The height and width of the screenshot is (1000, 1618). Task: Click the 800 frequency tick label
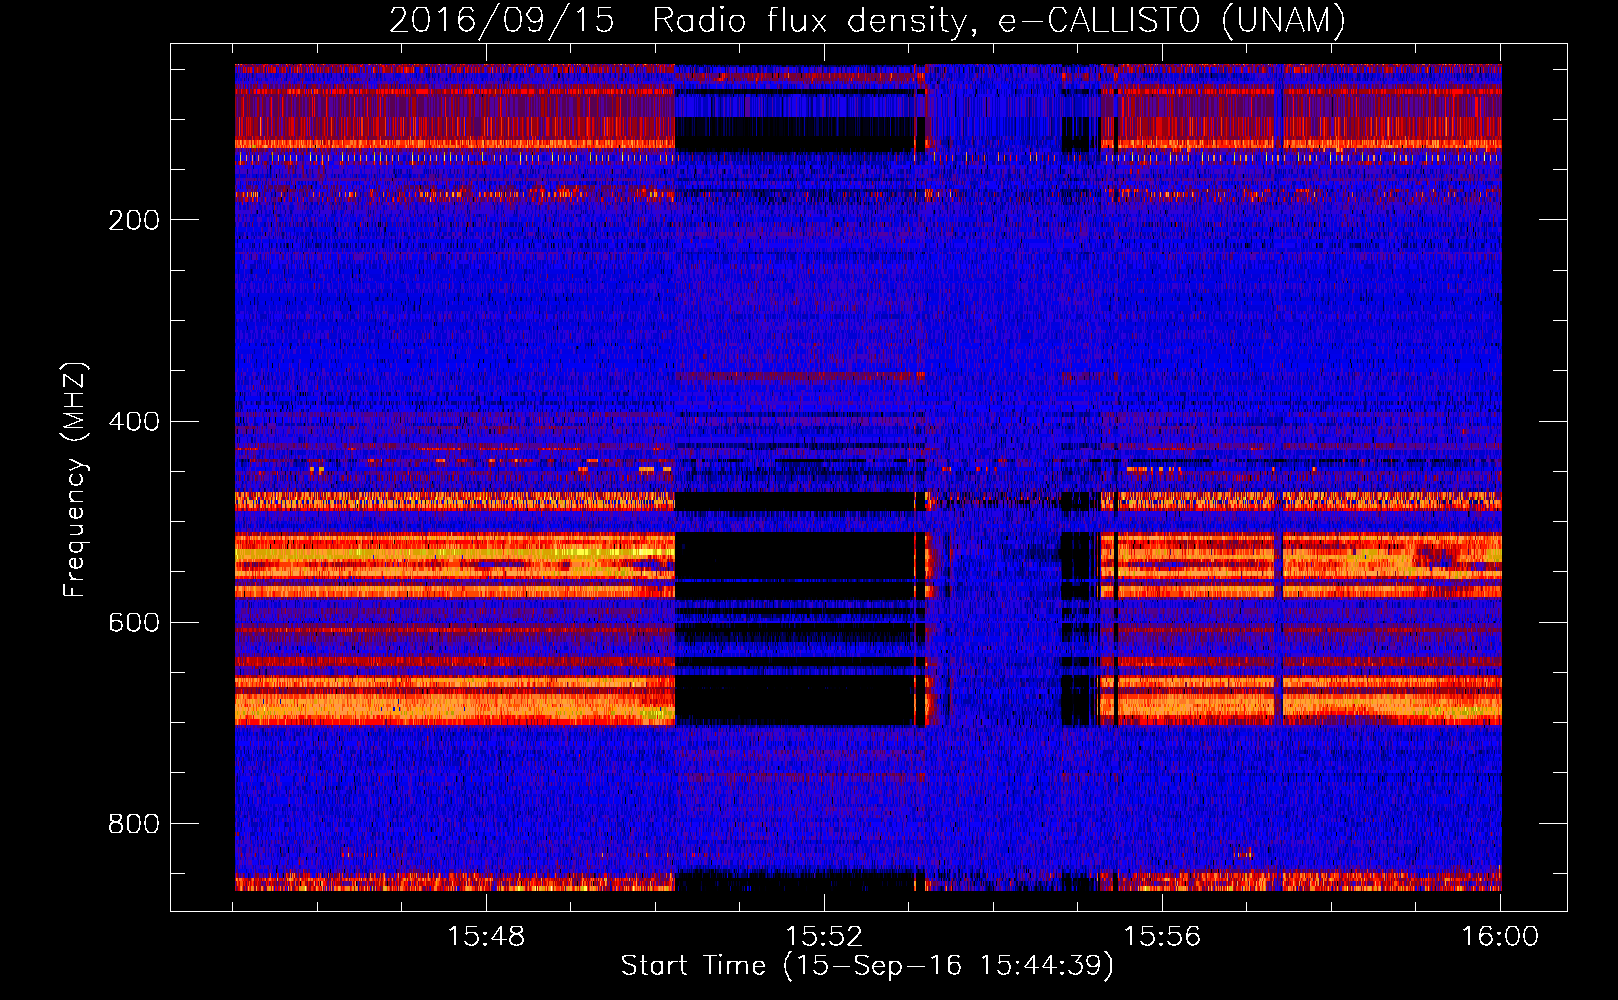click(x=134, y=824)
